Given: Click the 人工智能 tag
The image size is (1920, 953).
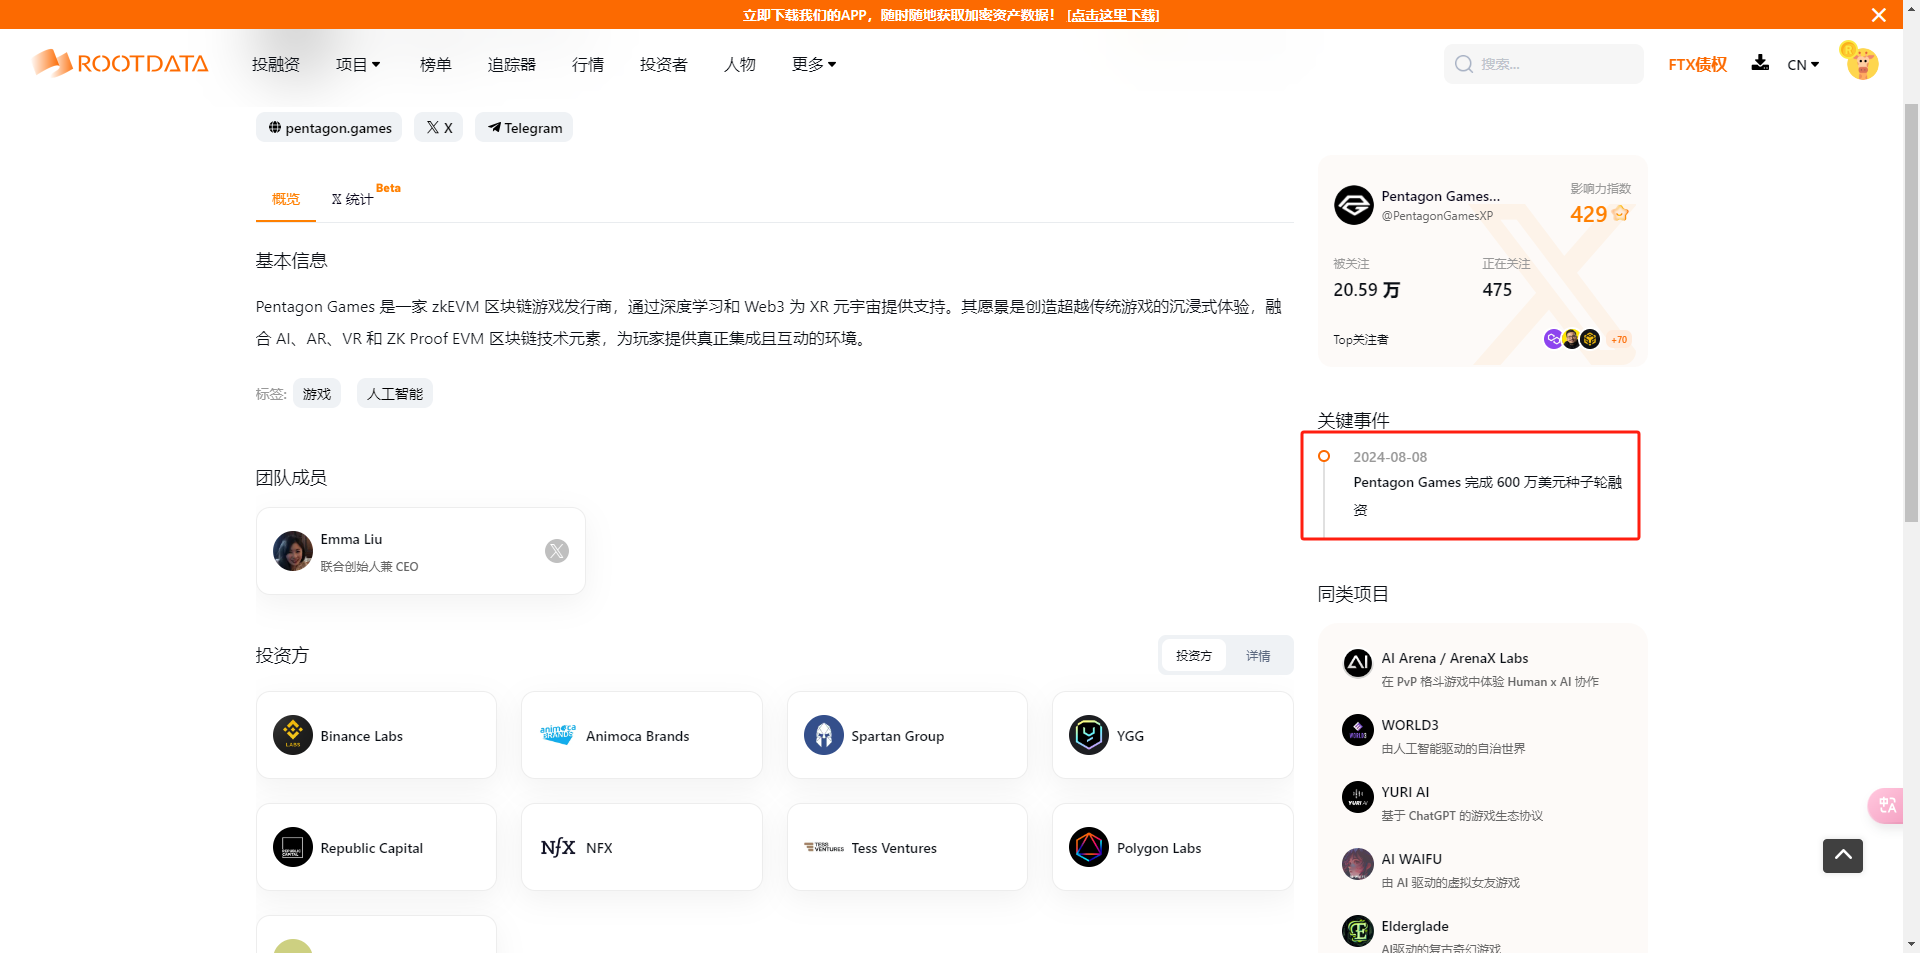Looking at the screenshot, I should click(x=394, y=393).
